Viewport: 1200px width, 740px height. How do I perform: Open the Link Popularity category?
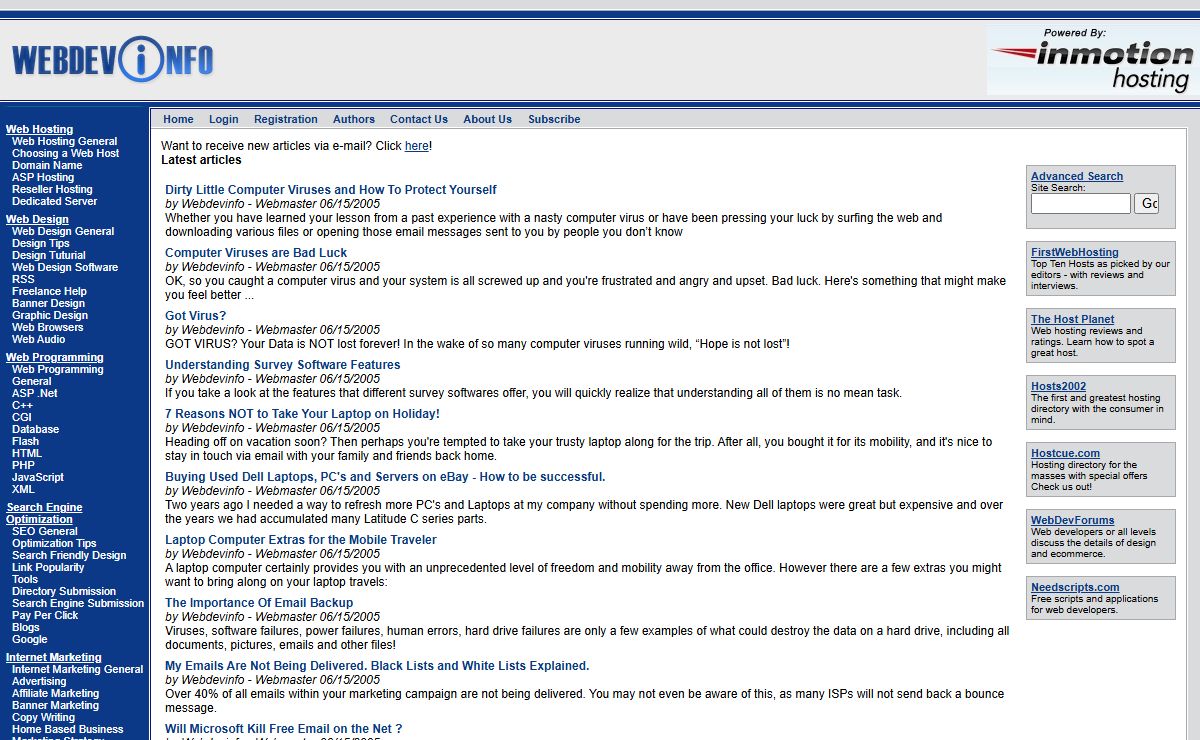(49, 568)
